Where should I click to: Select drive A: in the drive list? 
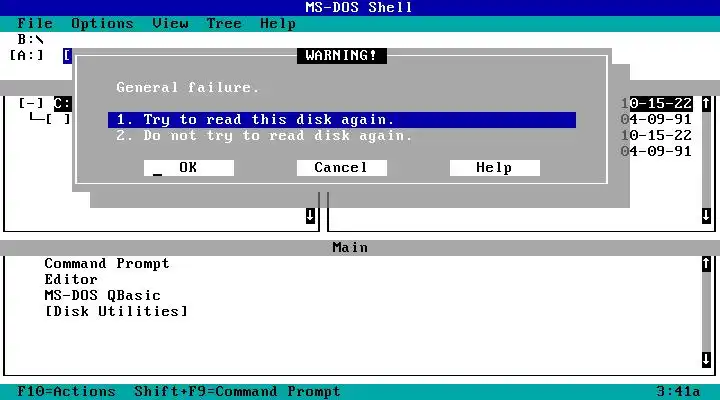[x=27, y=56]
